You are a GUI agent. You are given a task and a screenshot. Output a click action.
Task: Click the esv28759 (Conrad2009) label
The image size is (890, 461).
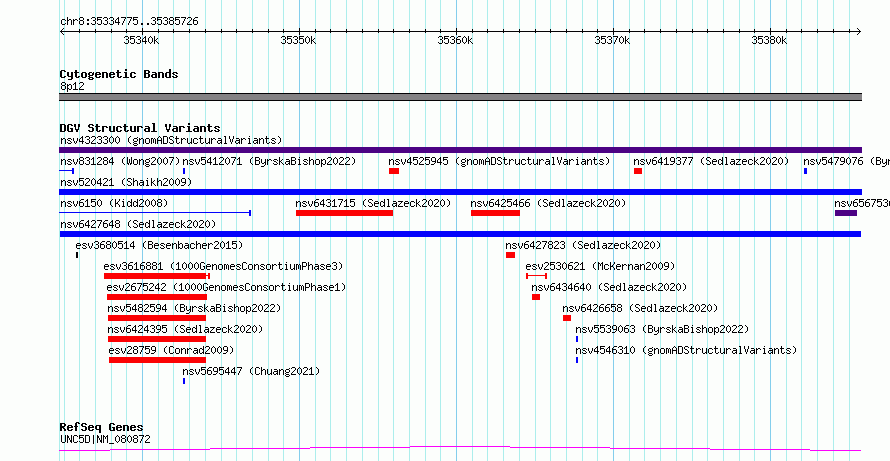(171, 350)
